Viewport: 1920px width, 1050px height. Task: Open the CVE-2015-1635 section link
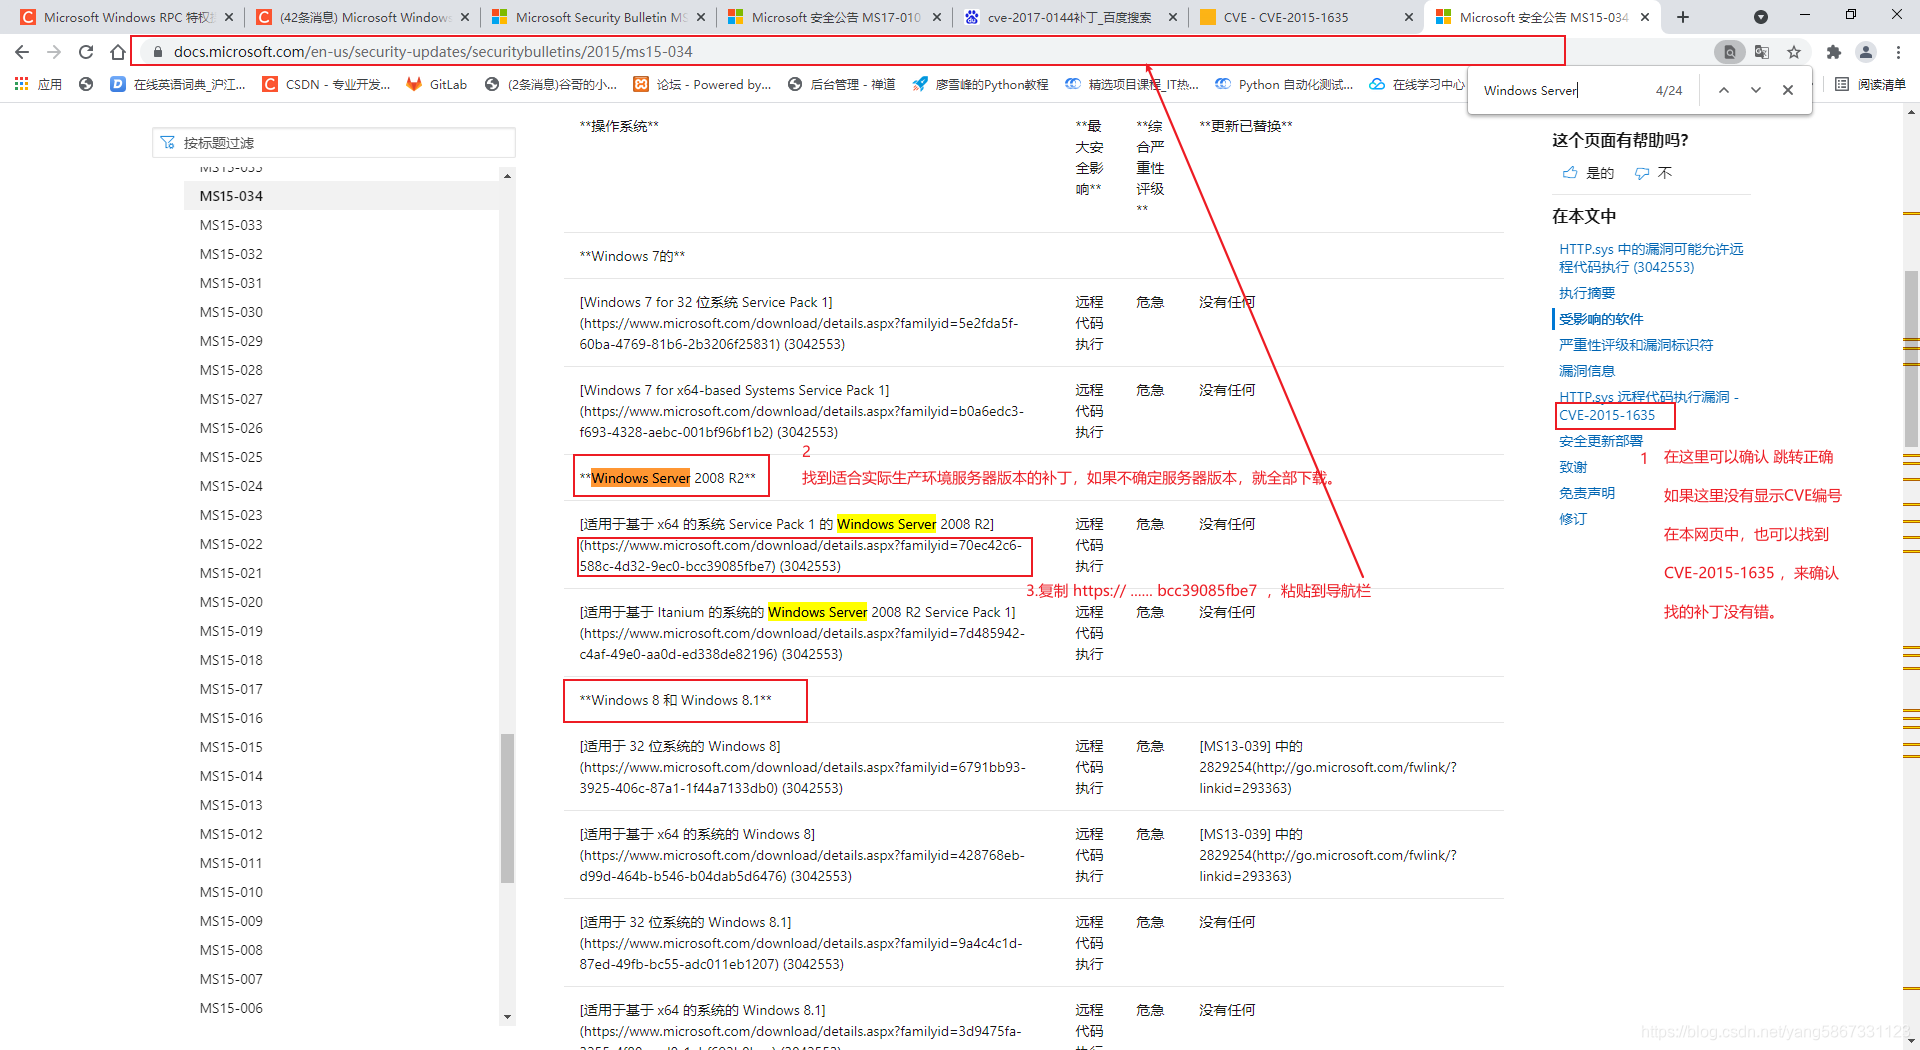point(1607,415)
